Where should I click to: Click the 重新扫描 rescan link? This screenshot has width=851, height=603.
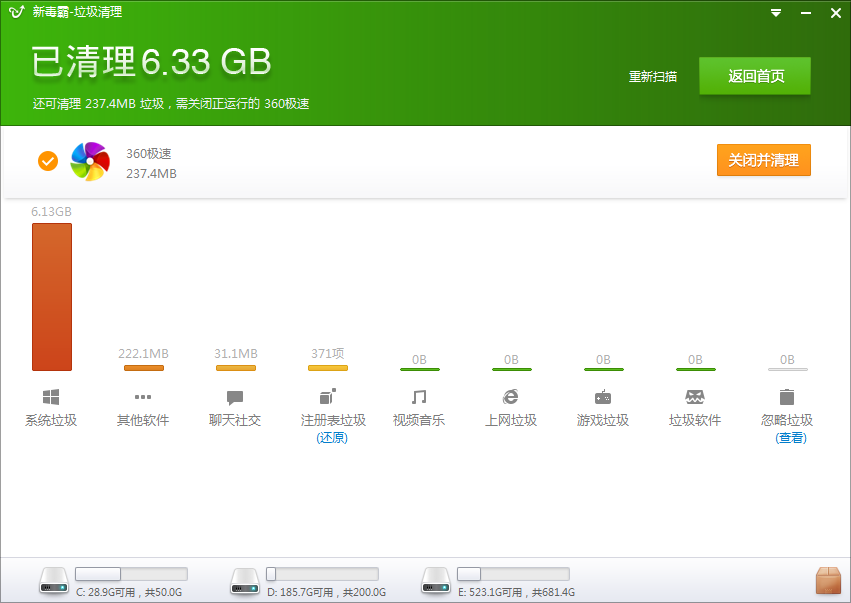[652, 77]
